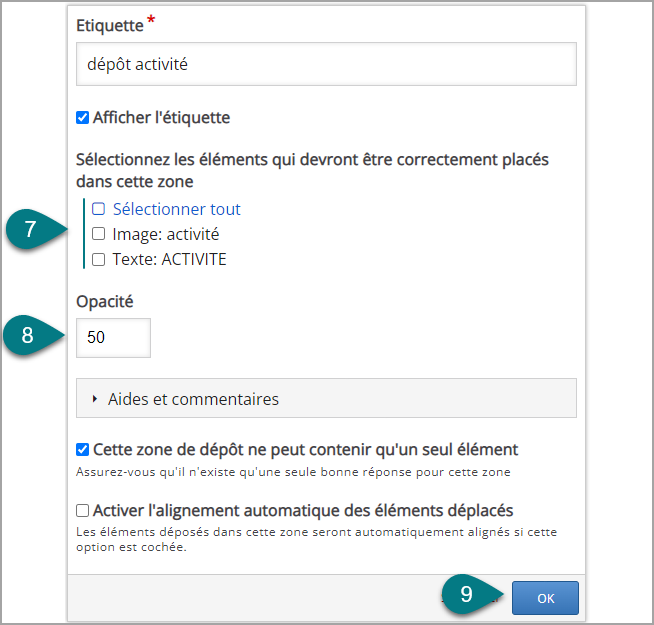The image size is (654, 625).
Task: Click the teal number 8 callout marker
Action: click(33, 335)
